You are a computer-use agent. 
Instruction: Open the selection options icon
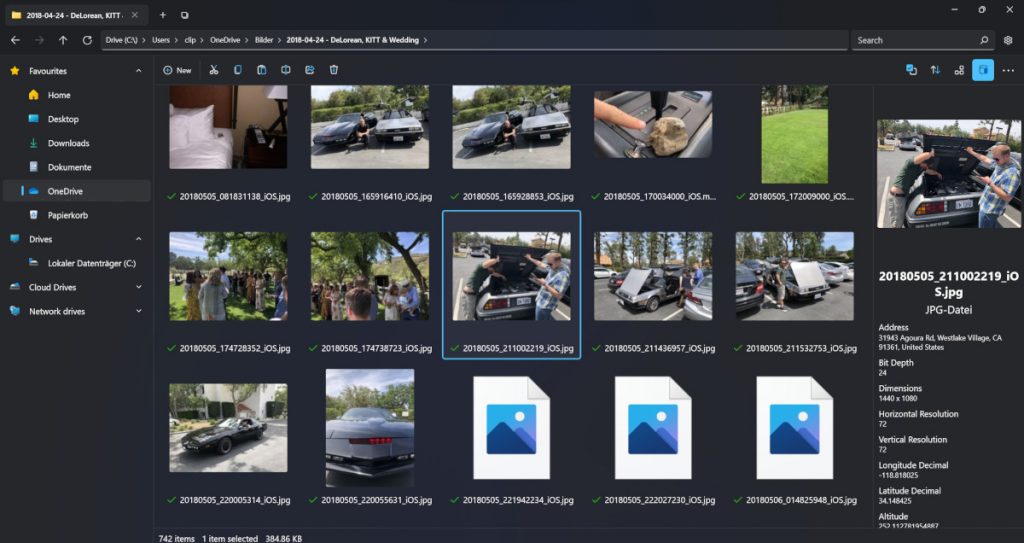[x=911, y=70]
